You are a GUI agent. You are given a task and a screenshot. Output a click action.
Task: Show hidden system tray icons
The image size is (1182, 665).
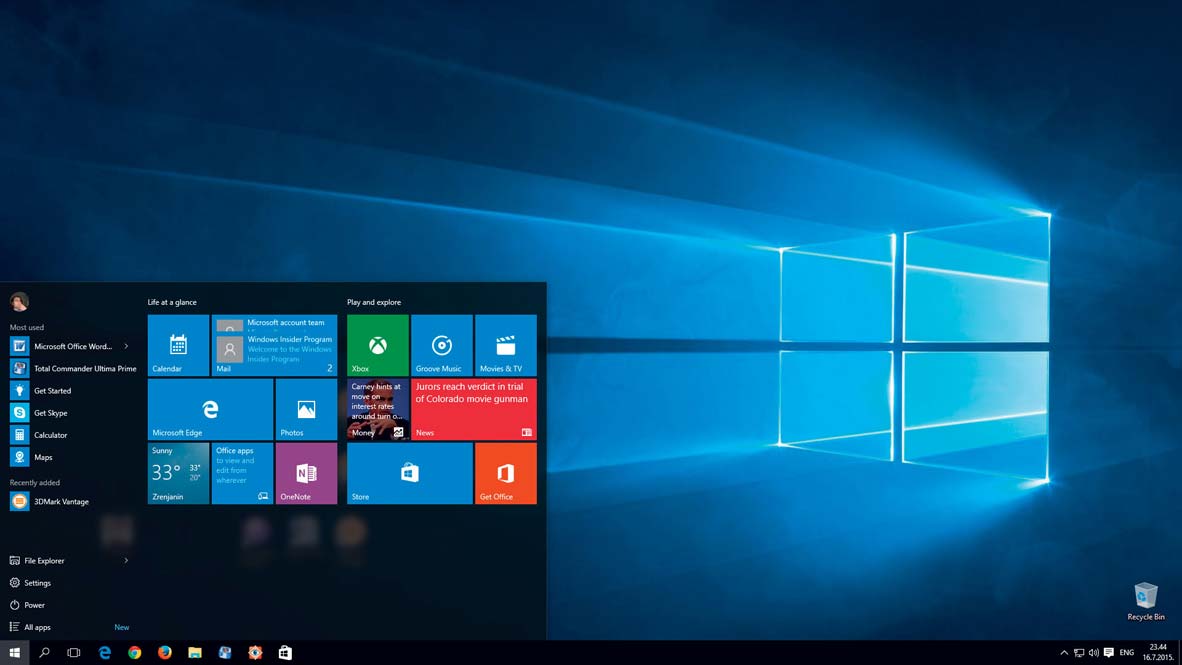click(x=1064, y=653)
